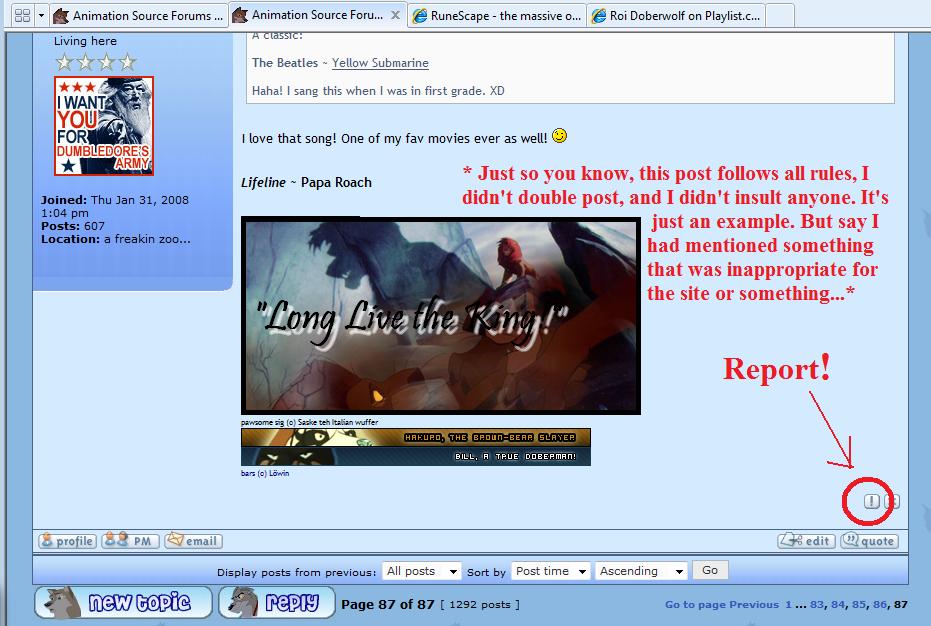
Task: Open the All posts dropdown
Action: click(422, 571)
